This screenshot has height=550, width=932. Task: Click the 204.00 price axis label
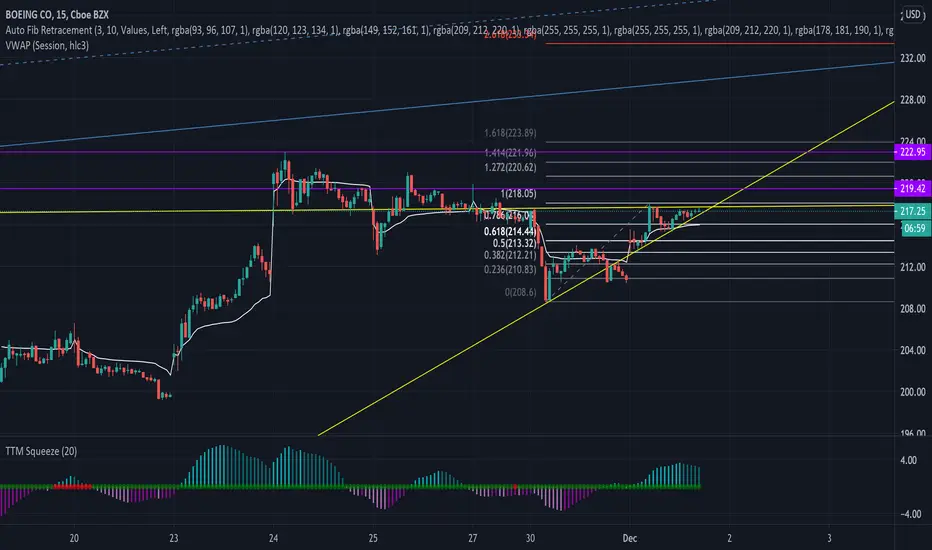point(913,350)
